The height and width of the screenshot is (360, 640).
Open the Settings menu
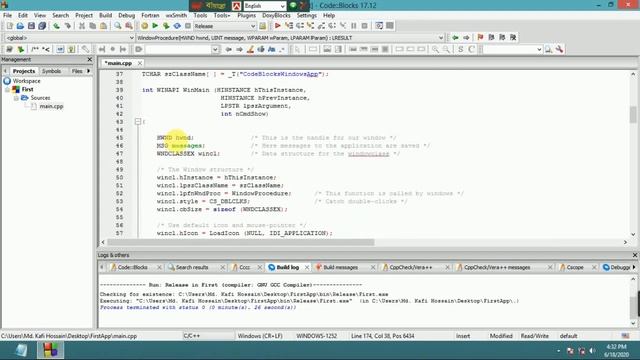click(307, 16)
